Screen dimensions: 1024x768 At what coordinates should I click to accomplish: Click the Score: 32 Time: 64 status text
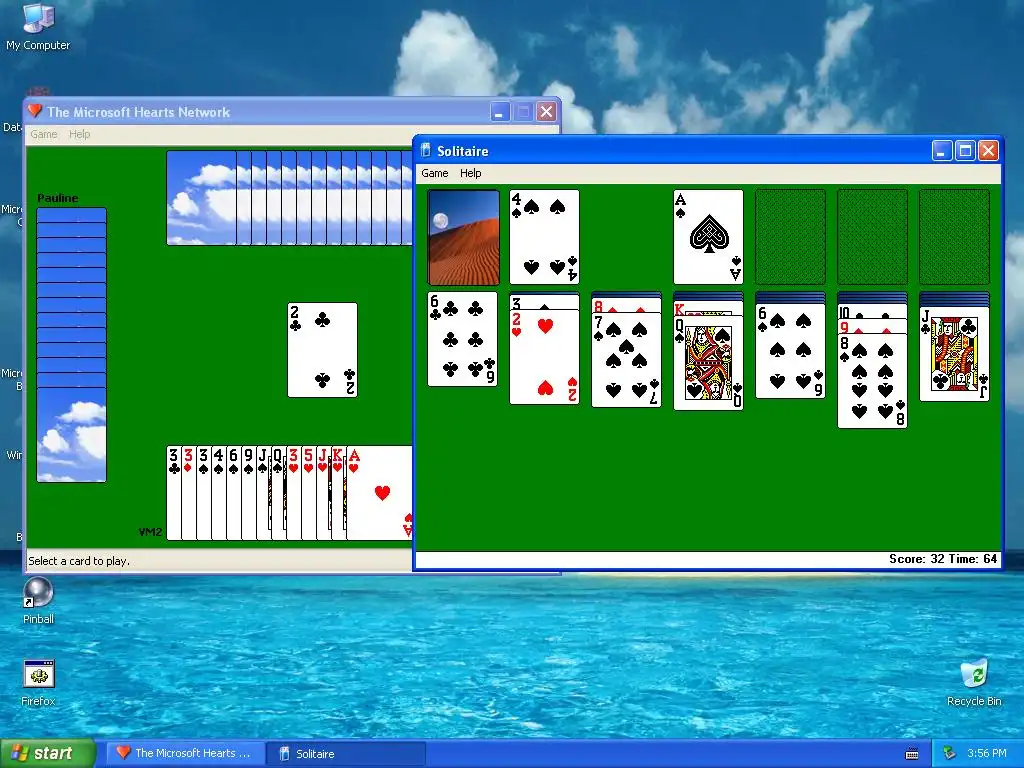coord(943,559)
